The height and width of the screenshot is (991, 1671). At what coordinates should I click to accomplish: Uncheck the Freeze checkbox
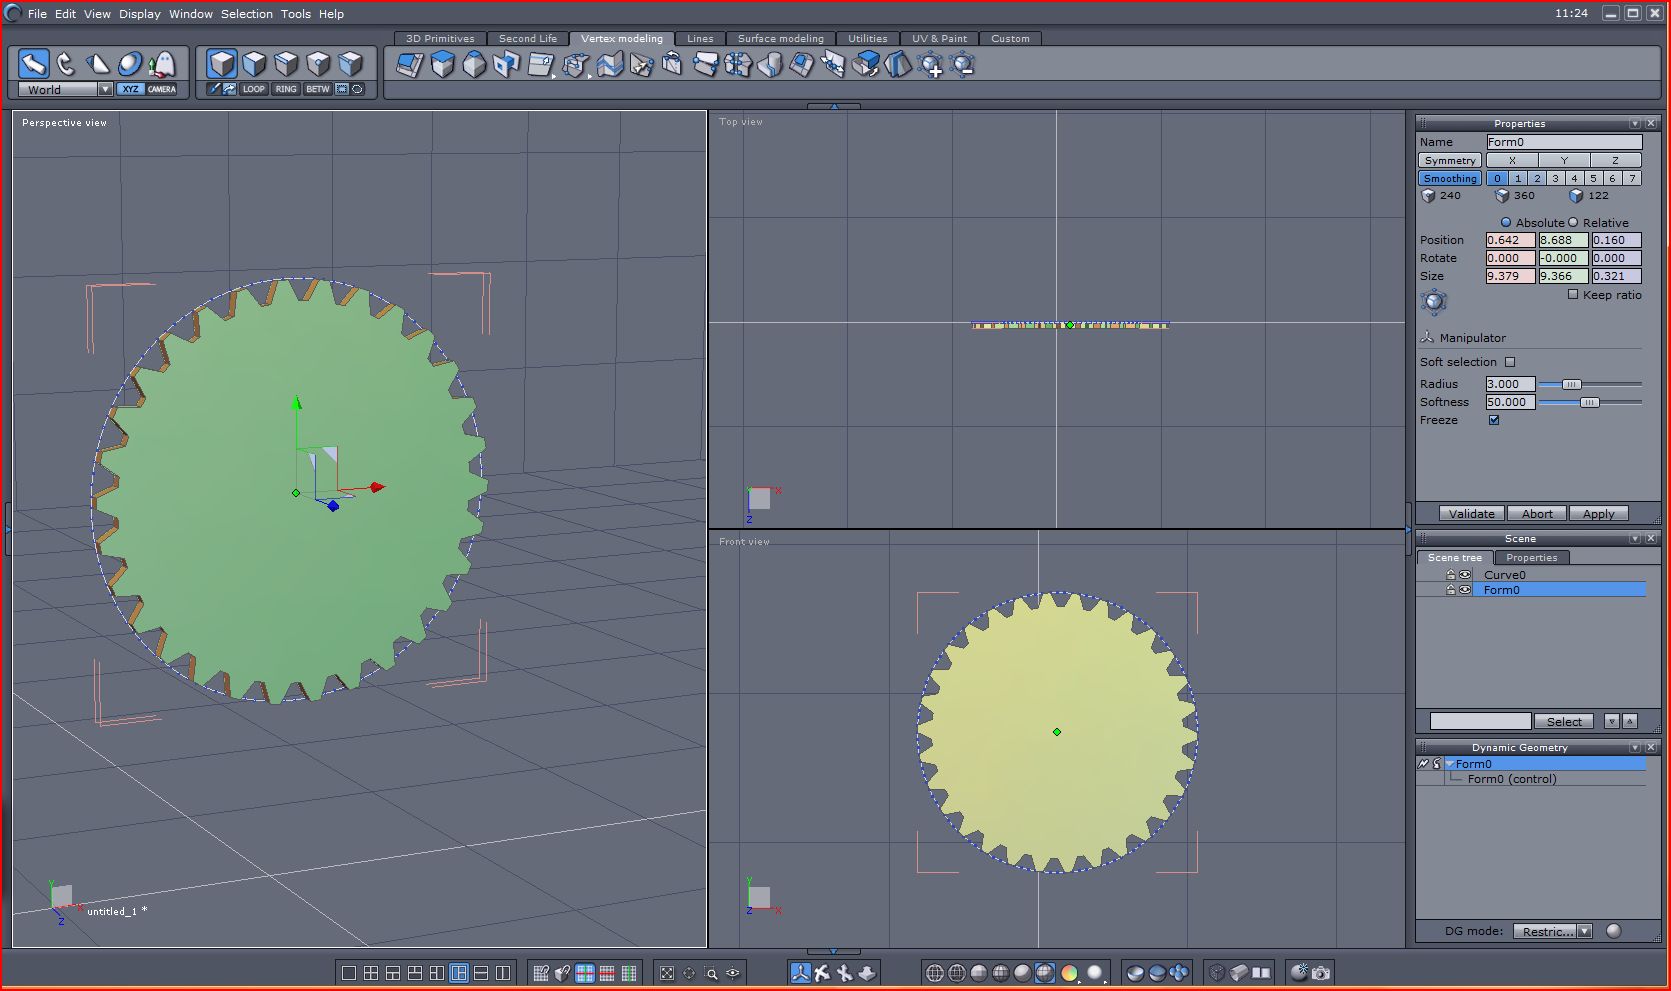click(1494, 420)
